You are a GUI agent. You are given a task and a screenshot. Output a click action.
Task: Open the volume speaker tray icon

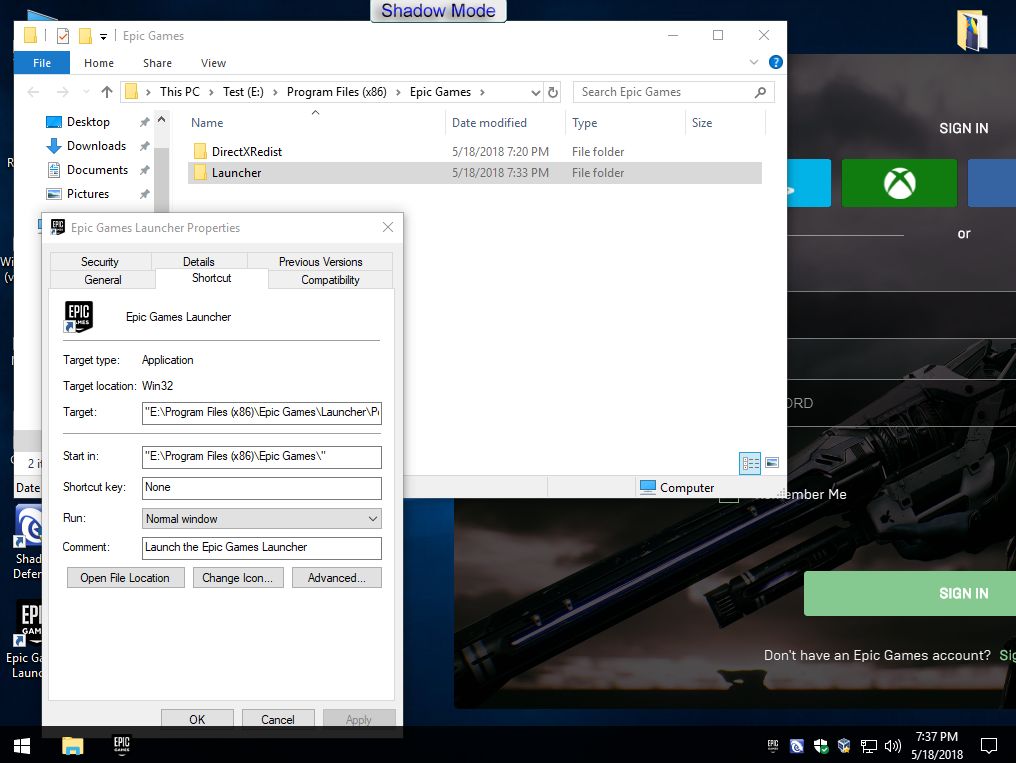tap(893, 746)
